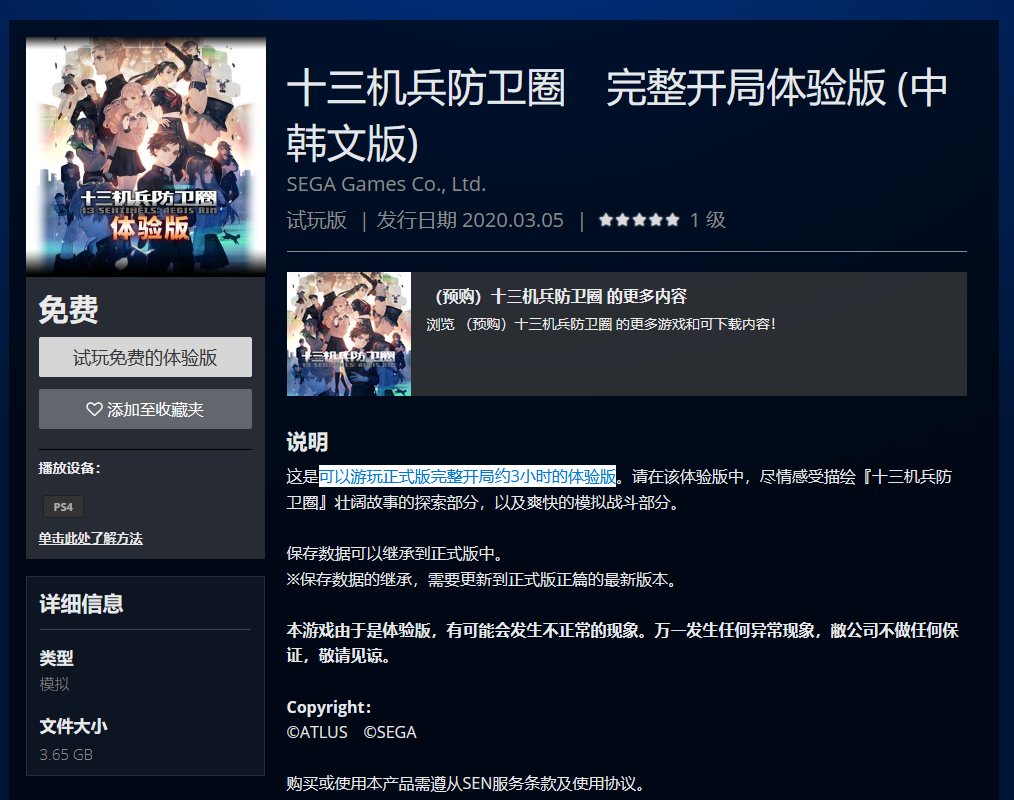Viewport: 1014px width, 800px height.
Task: Click the 试玩版 label under the title
Action: tap(317, 220)
